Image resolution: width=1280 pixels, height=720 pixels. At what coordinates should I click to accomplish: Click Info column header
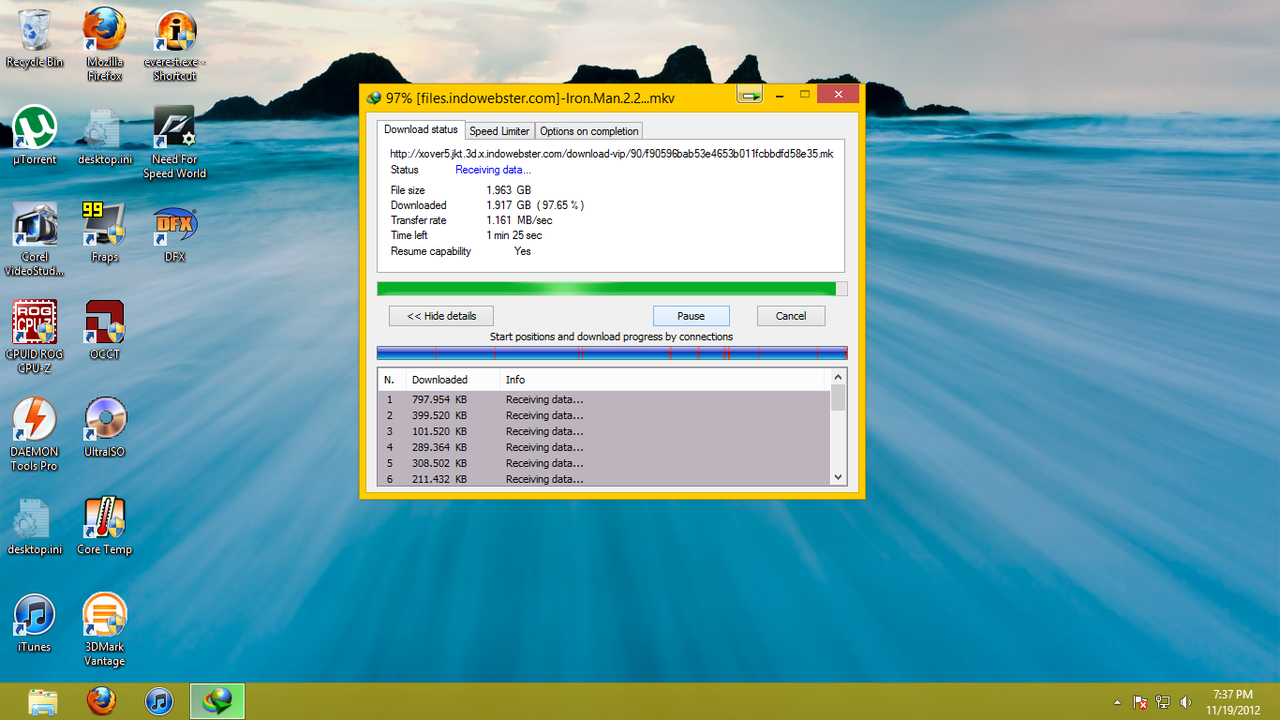[x=661, y=380]
